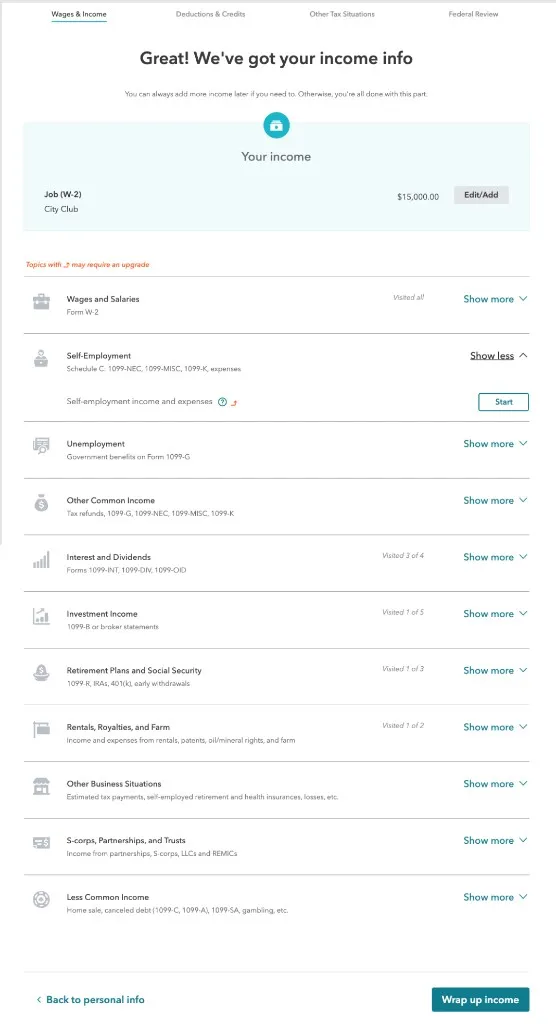Screen dimensions: 556x1024
Task: Click the storefront icon for Other Business Situations
Action: click(x=41, y=786)
